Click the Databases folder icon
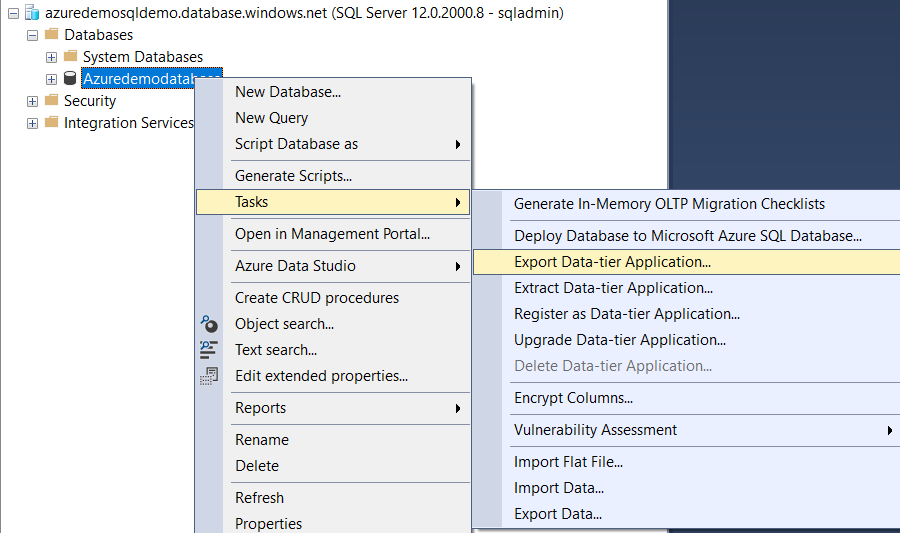This screenshot has width=900, height=533. (52, 34)
